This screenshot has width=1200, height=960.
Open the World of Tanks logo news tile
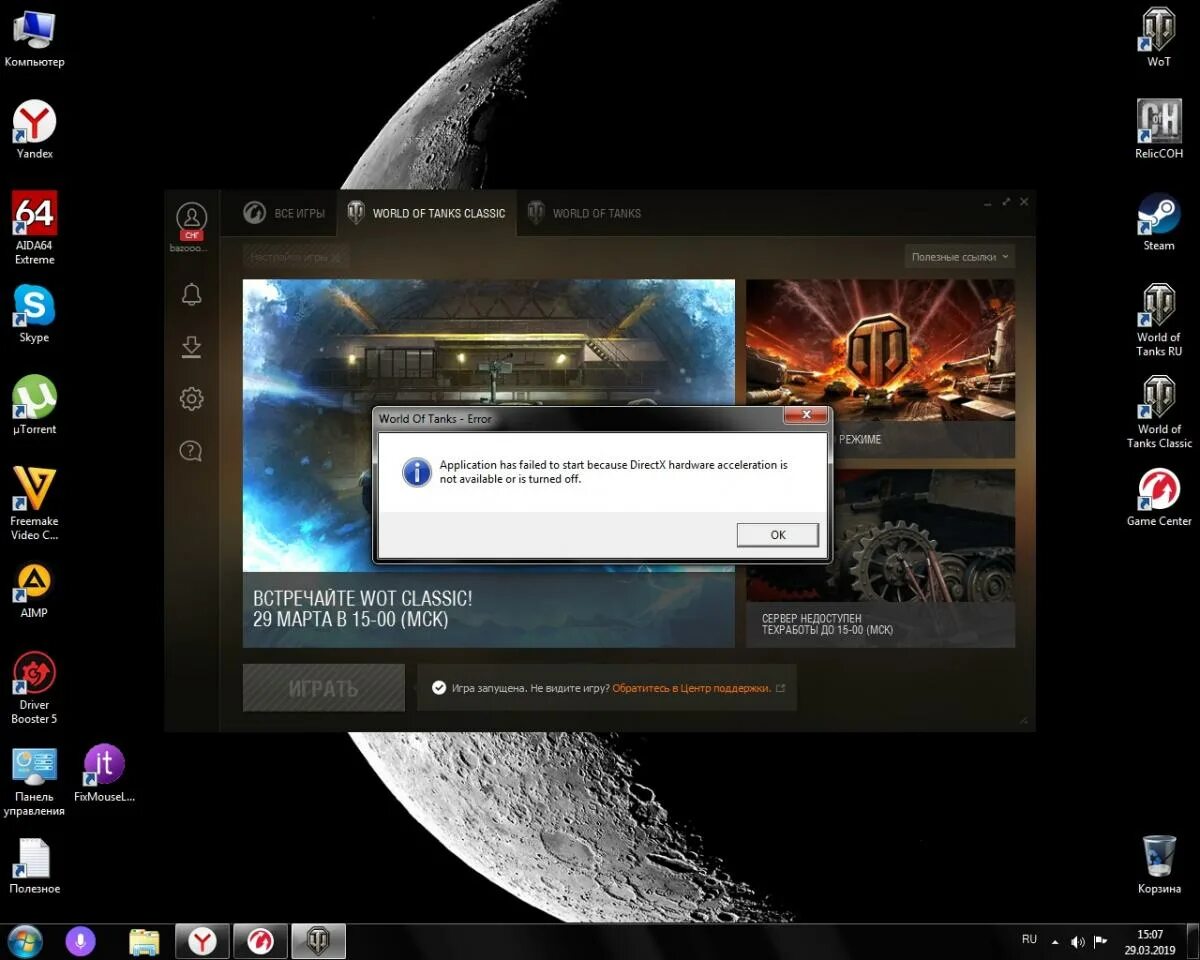click(x=880, y=368)
